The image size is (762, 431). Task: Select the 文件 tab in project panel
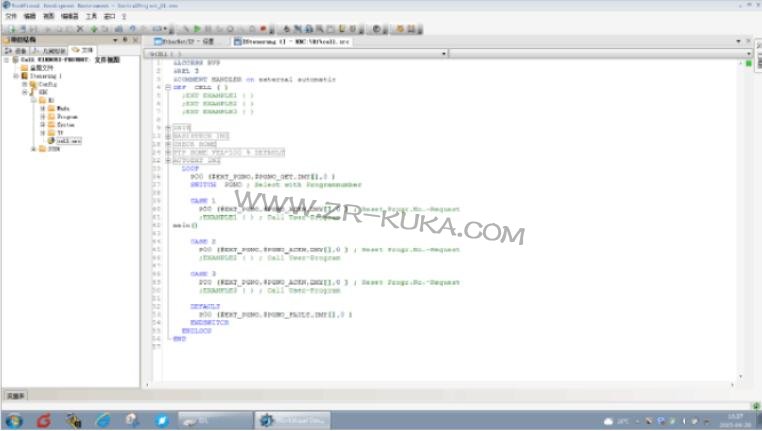pos(84,49)
